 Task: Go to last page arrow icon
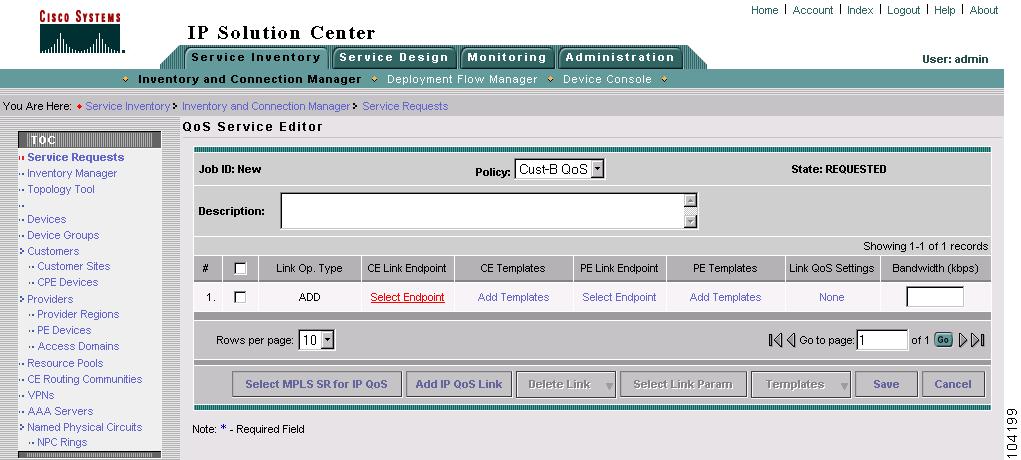(x=977, y=340)
